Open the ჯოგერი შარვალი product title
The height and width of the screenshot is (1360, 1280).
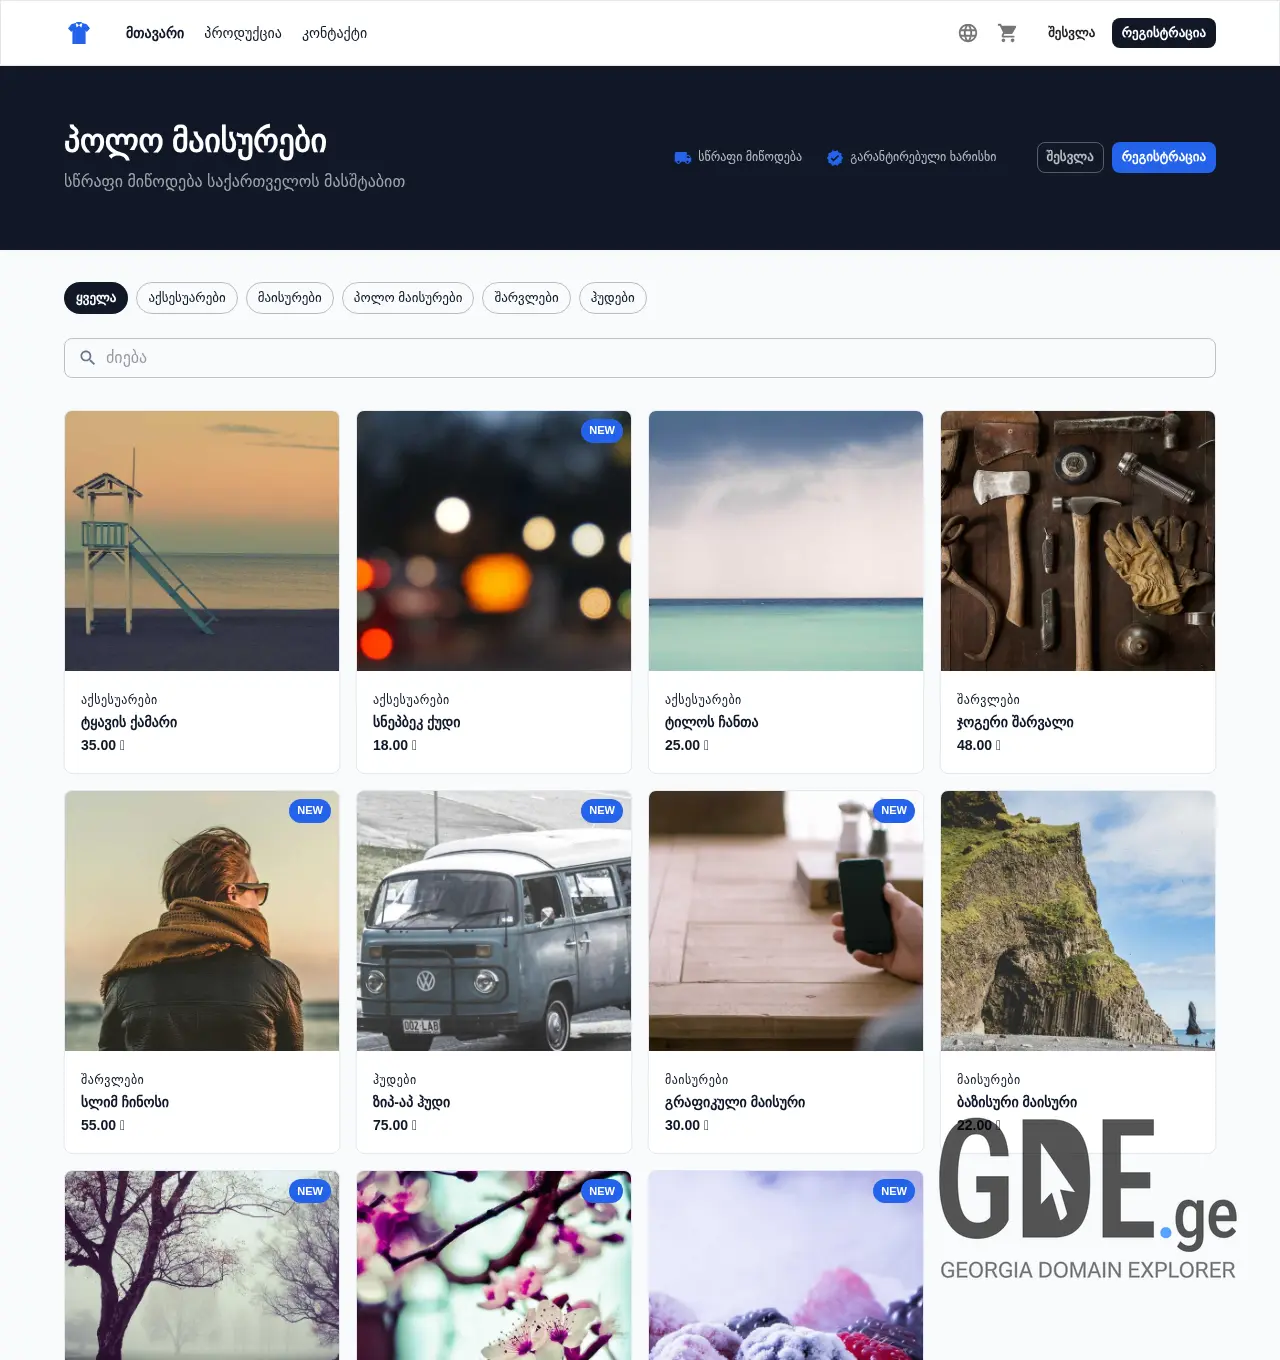[x=1015, y=722]
